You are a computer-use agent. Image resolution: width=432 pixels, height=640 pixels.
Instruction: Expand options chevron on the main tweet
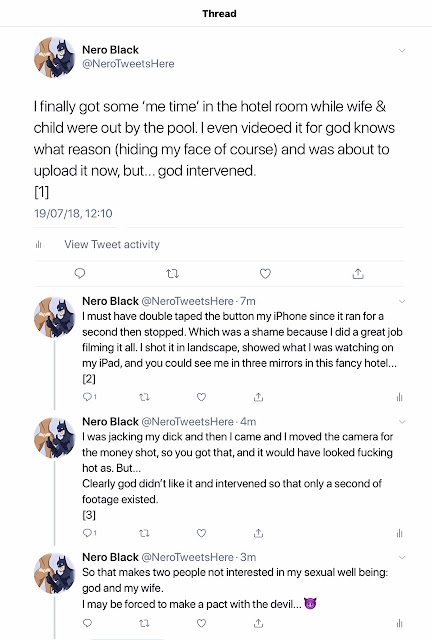(402, 51)
